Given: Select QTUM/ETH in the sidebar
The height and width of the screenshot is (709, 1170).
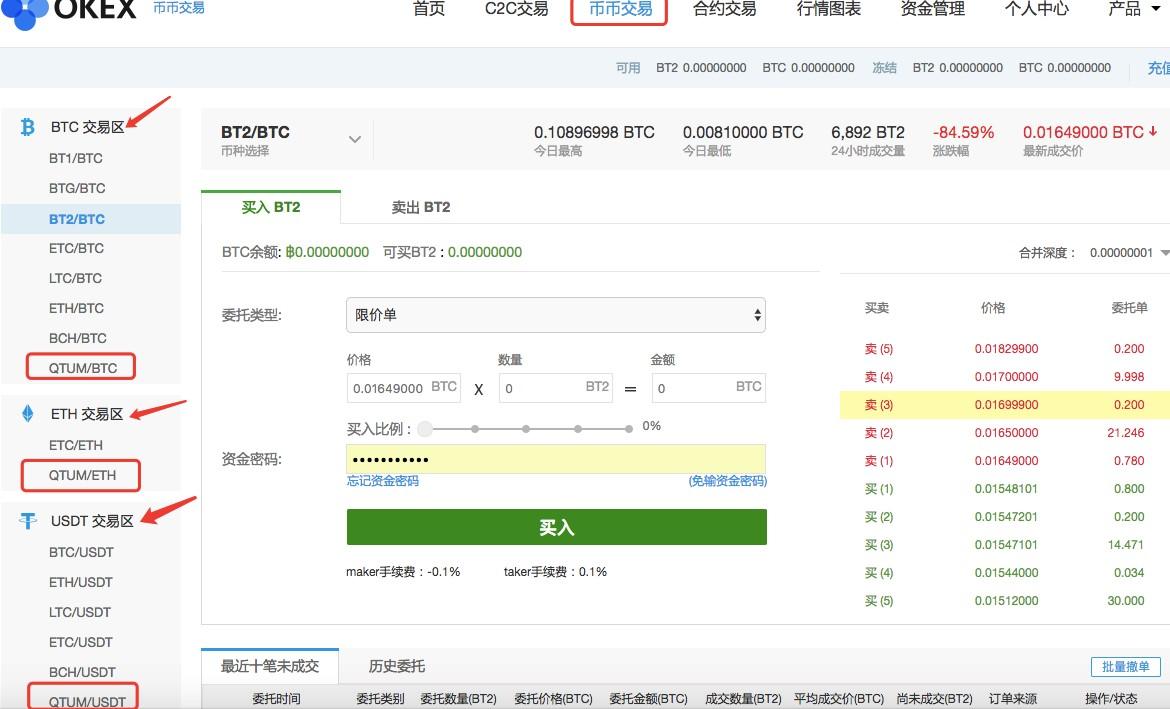Looking at the screenshot, I should (x=81, y=475).
